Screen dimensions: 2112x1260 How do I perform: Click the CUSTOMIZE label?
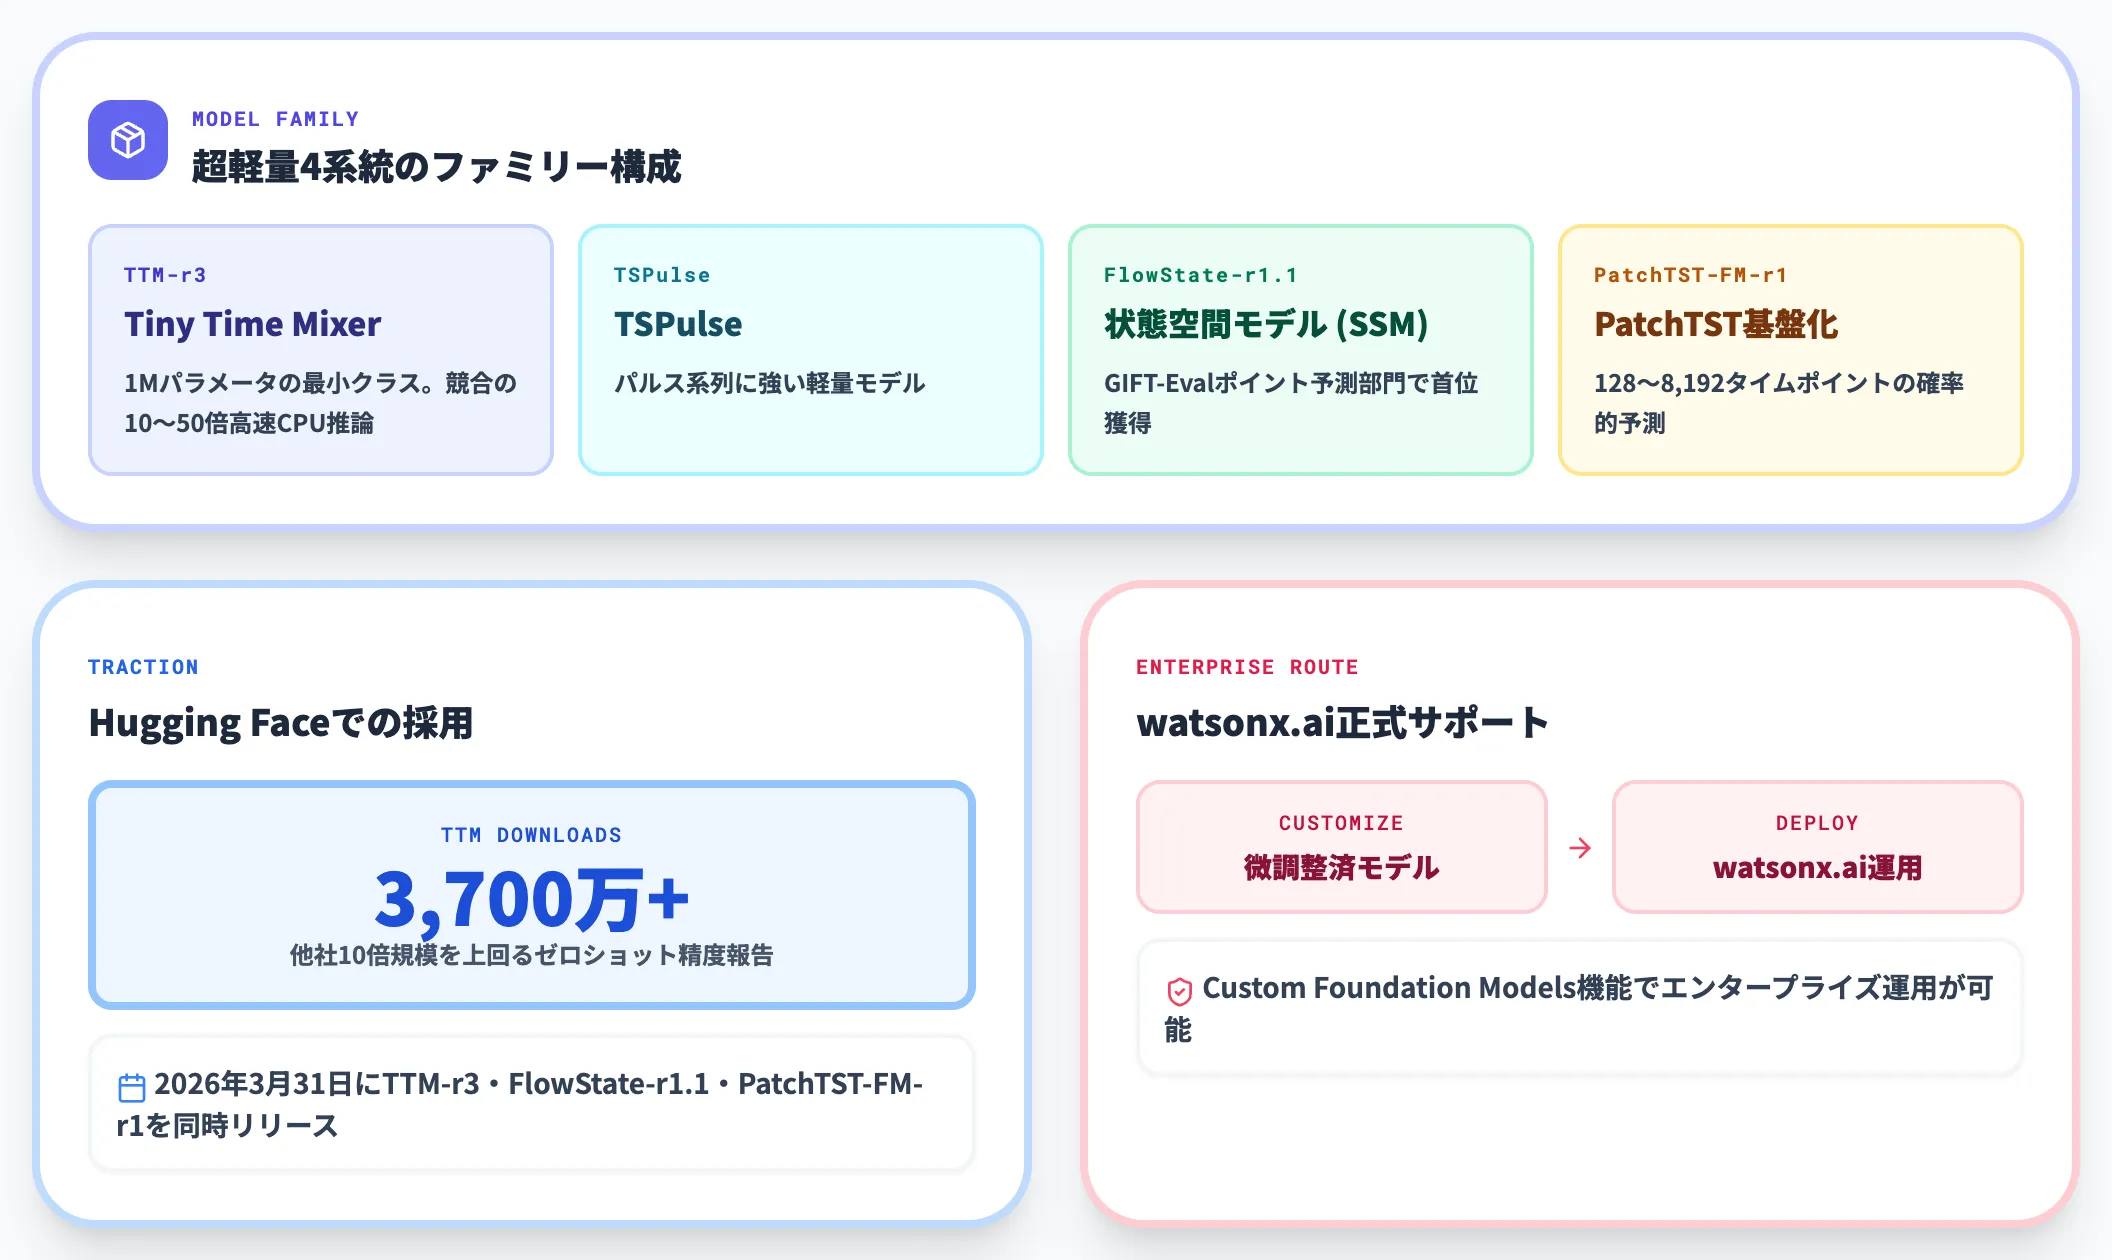click(x=1341, y=823)
